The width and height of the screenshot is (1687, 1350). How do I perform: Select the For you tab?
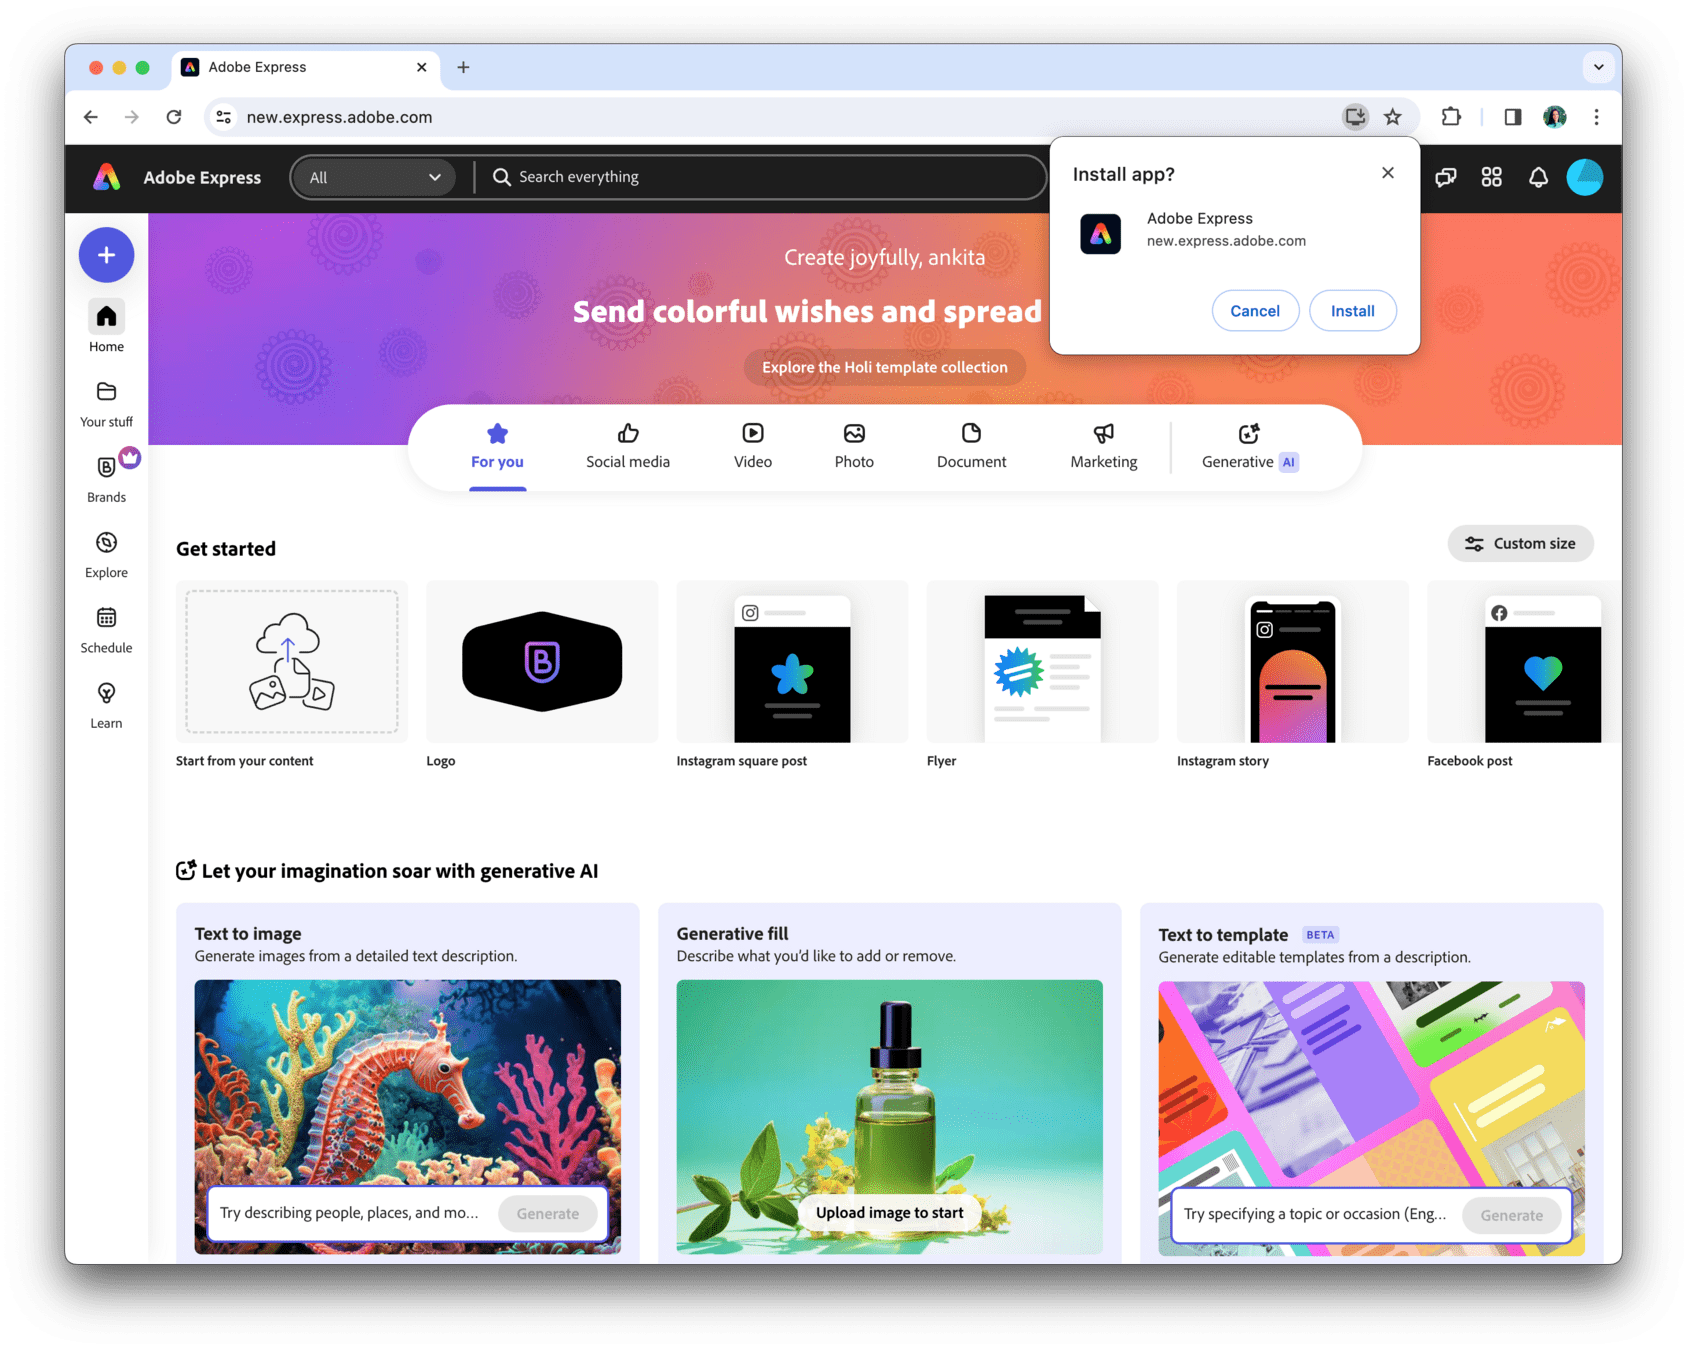pyautogui.click(x=497, y=447)
